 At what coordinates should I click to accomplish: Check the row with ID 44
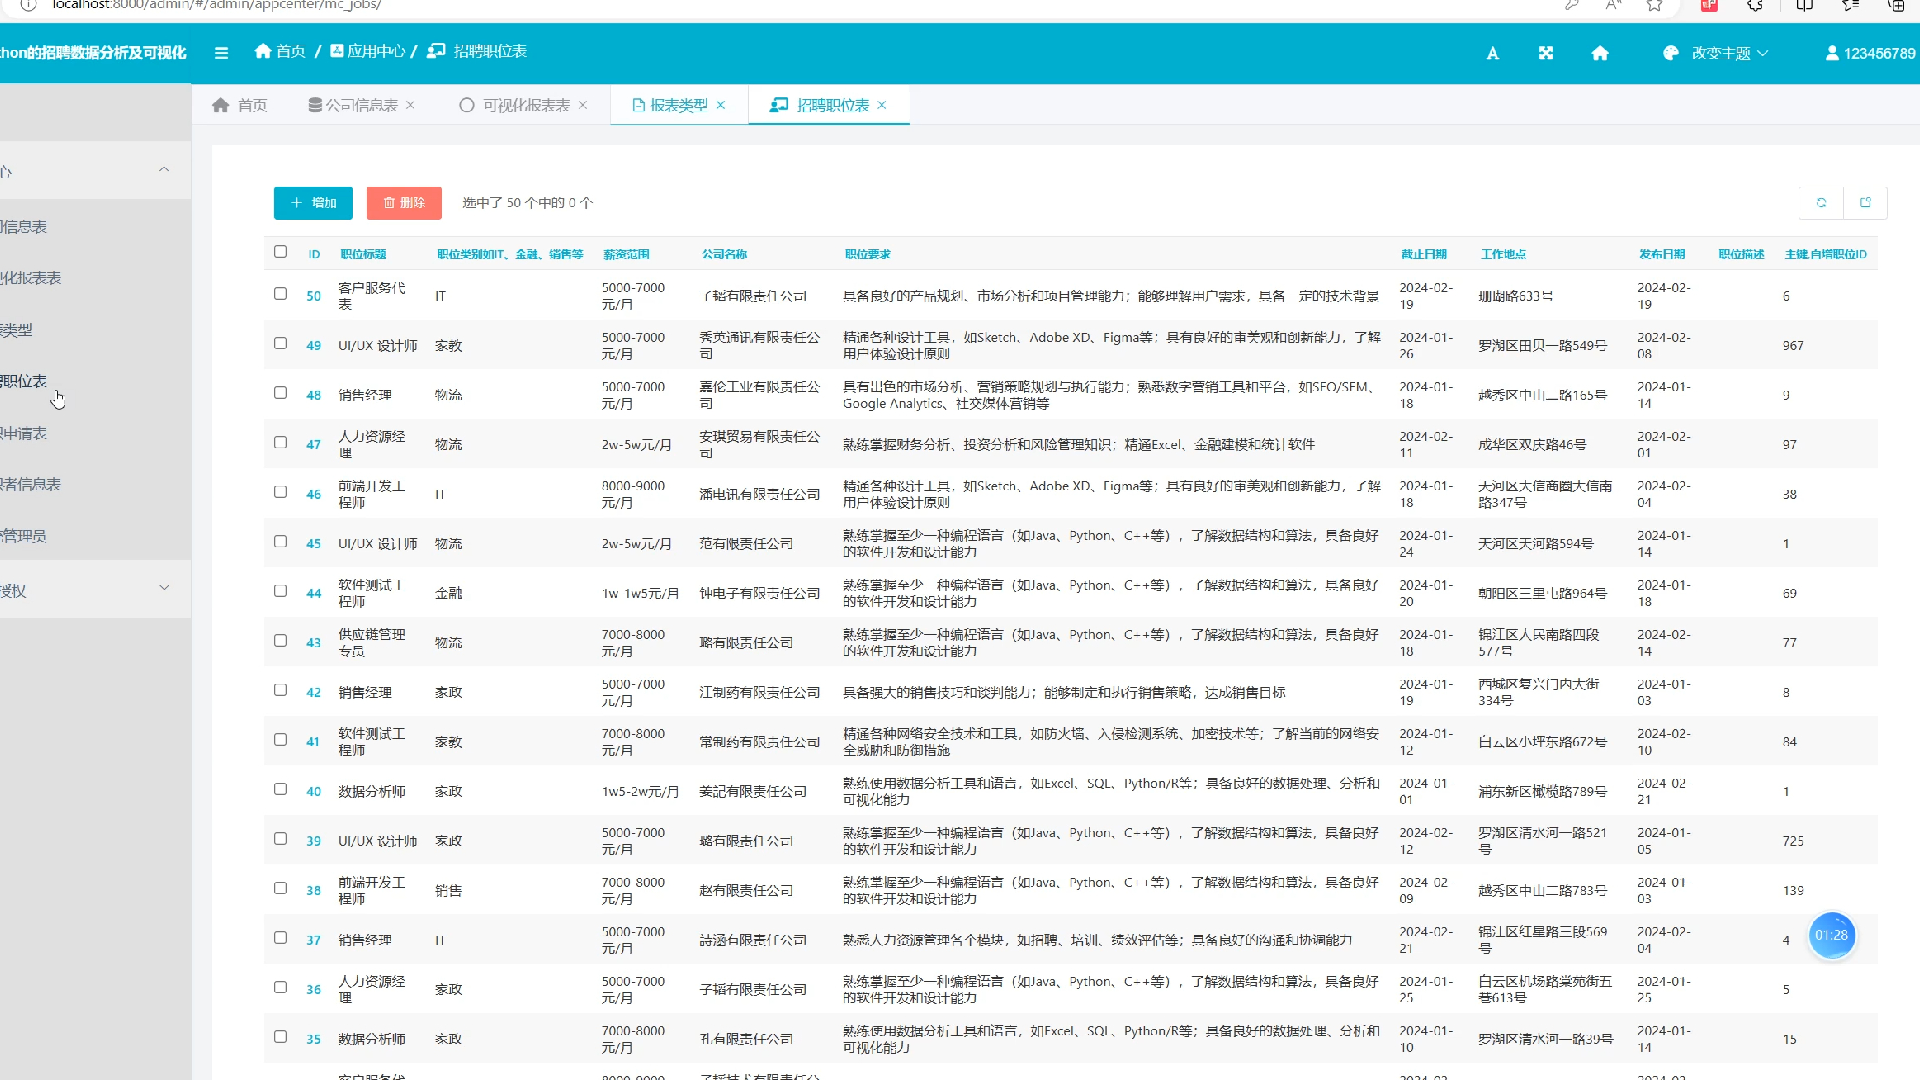281,591
